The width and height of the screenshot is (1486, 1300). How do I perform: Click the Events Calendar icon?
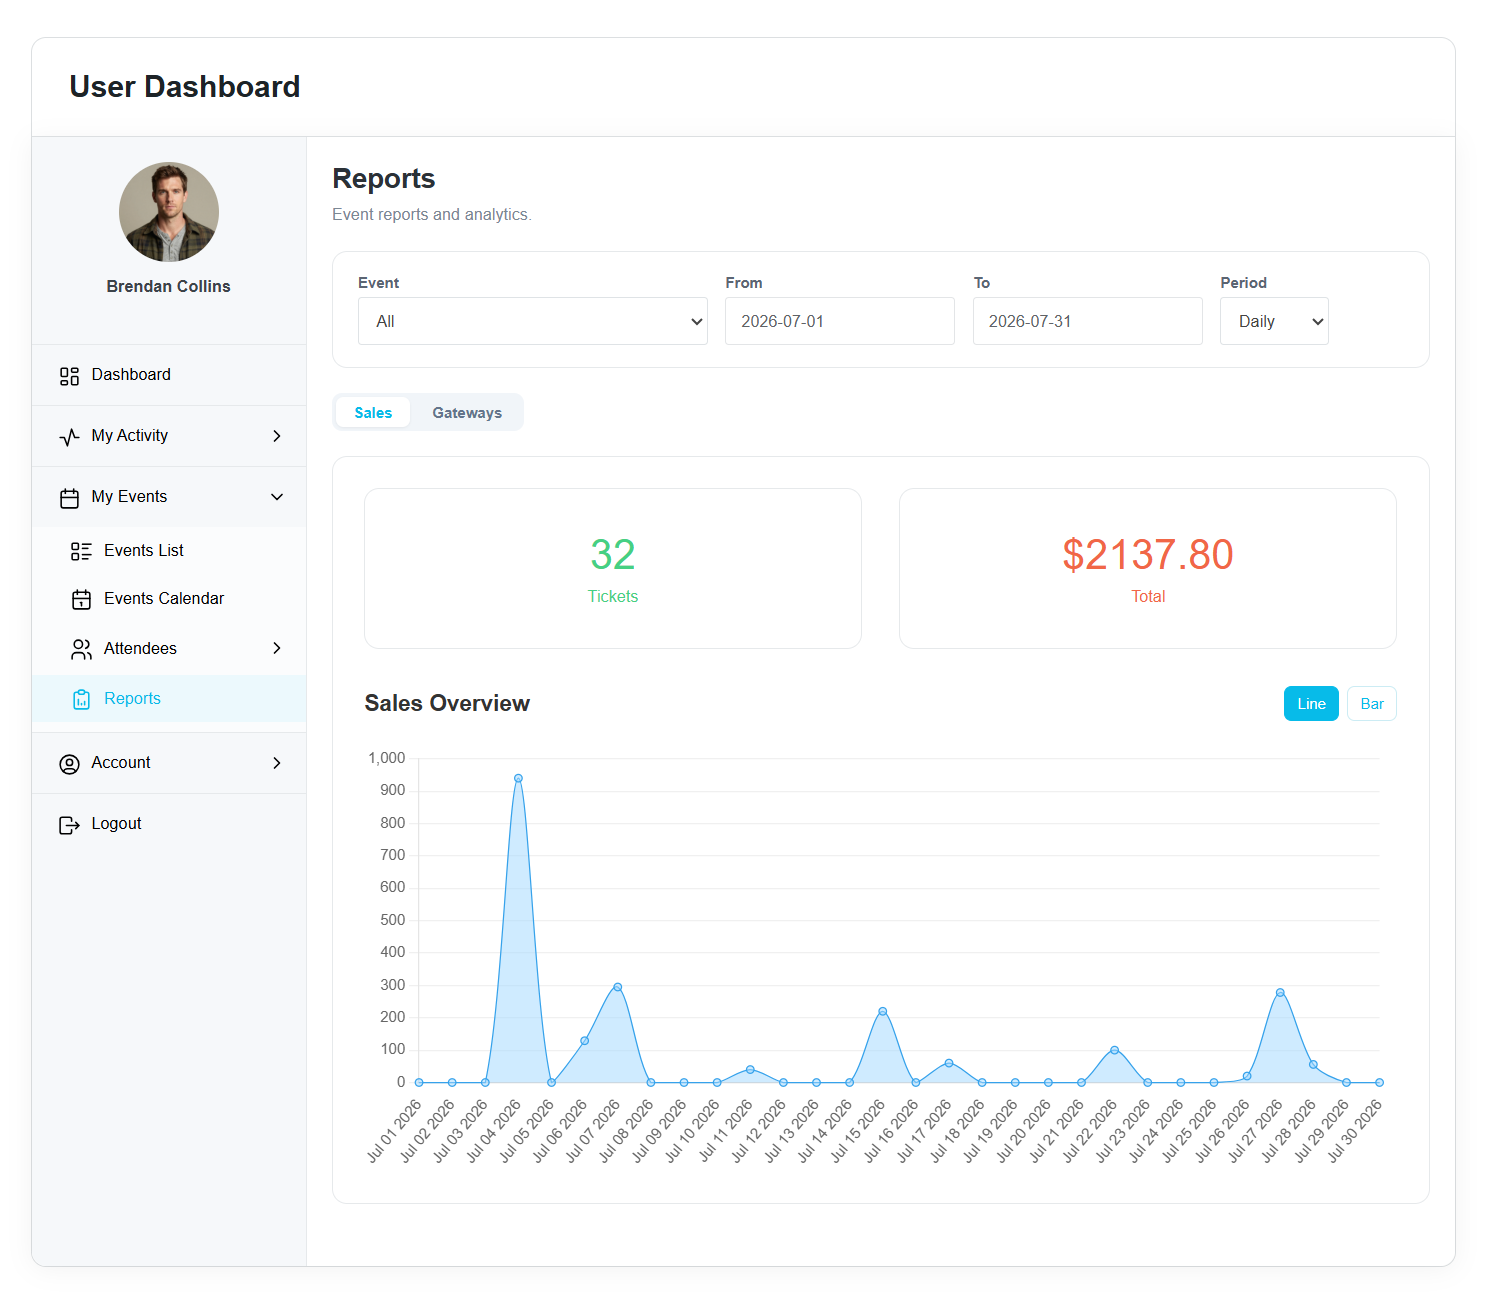click(x=81, y=599)
